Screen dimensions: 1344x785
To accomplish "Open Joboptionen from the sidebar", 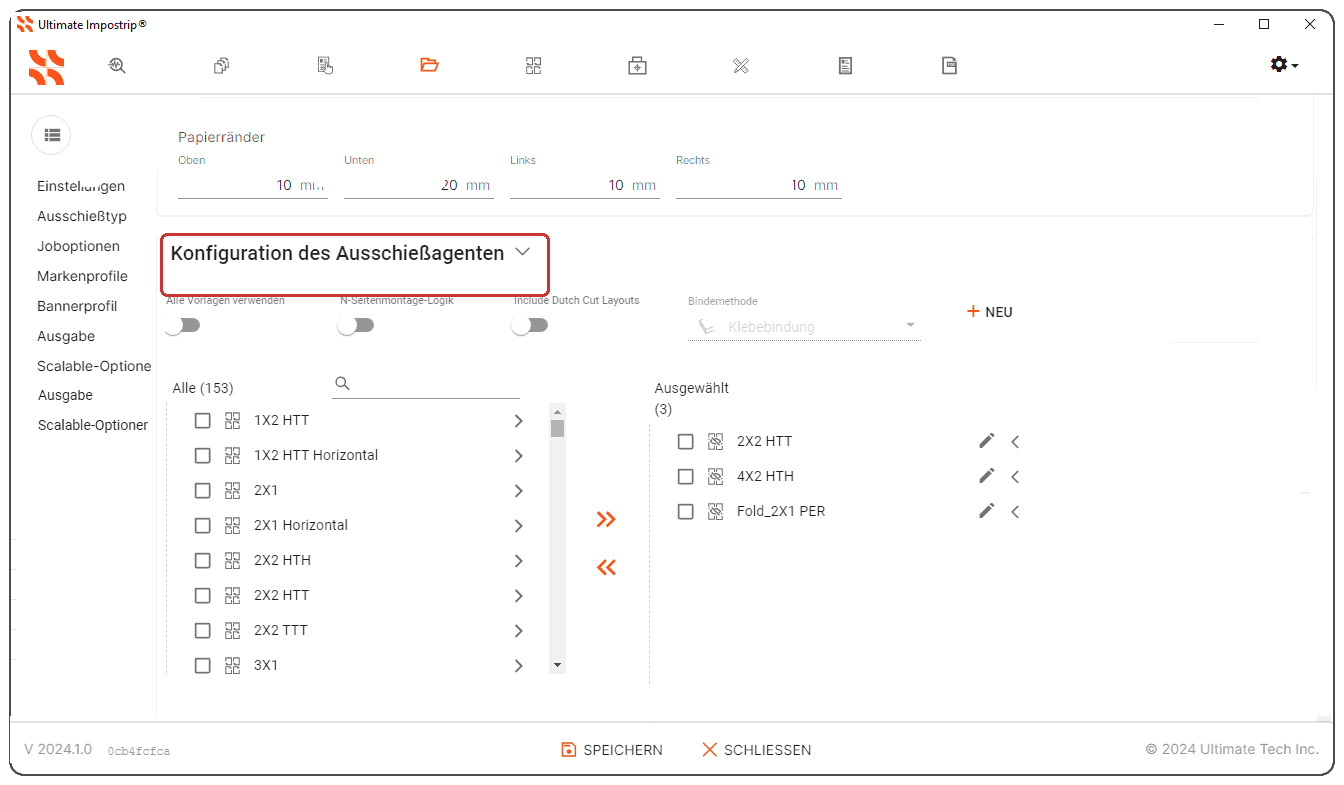I will (x=78, y=246).
